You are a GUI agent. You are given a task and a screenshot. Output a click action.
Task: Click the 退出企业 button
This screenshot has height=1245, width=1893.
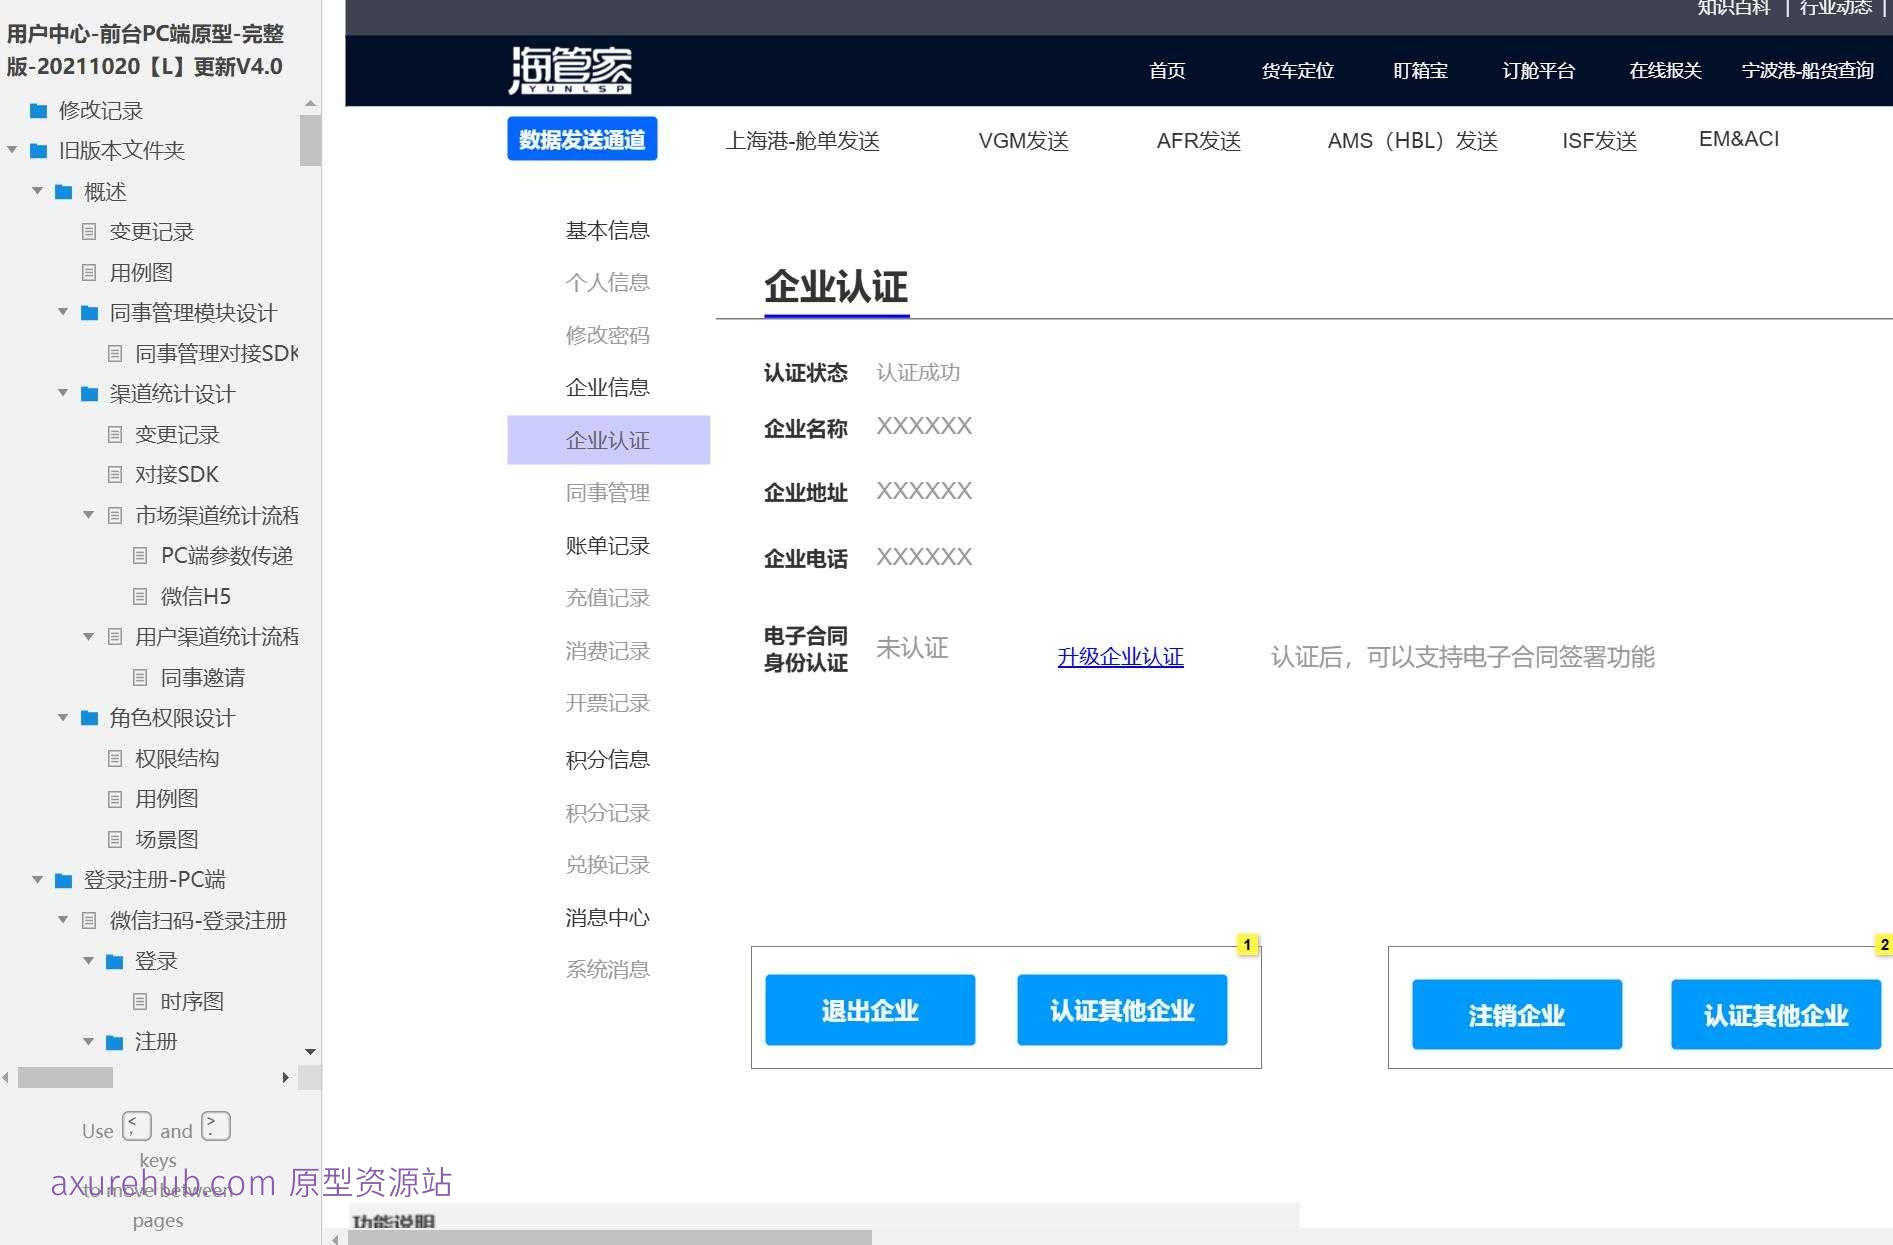point(869,1010)
